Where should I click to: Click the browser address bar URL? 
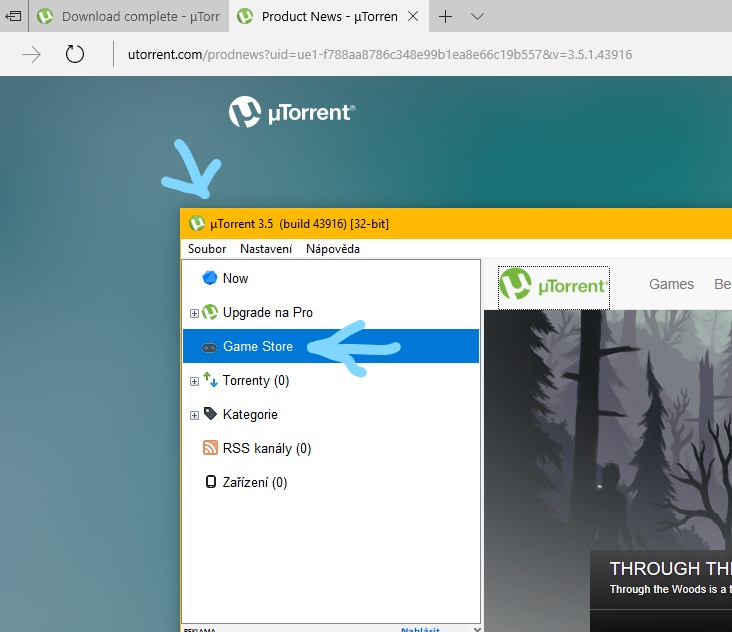coord(380,55)
